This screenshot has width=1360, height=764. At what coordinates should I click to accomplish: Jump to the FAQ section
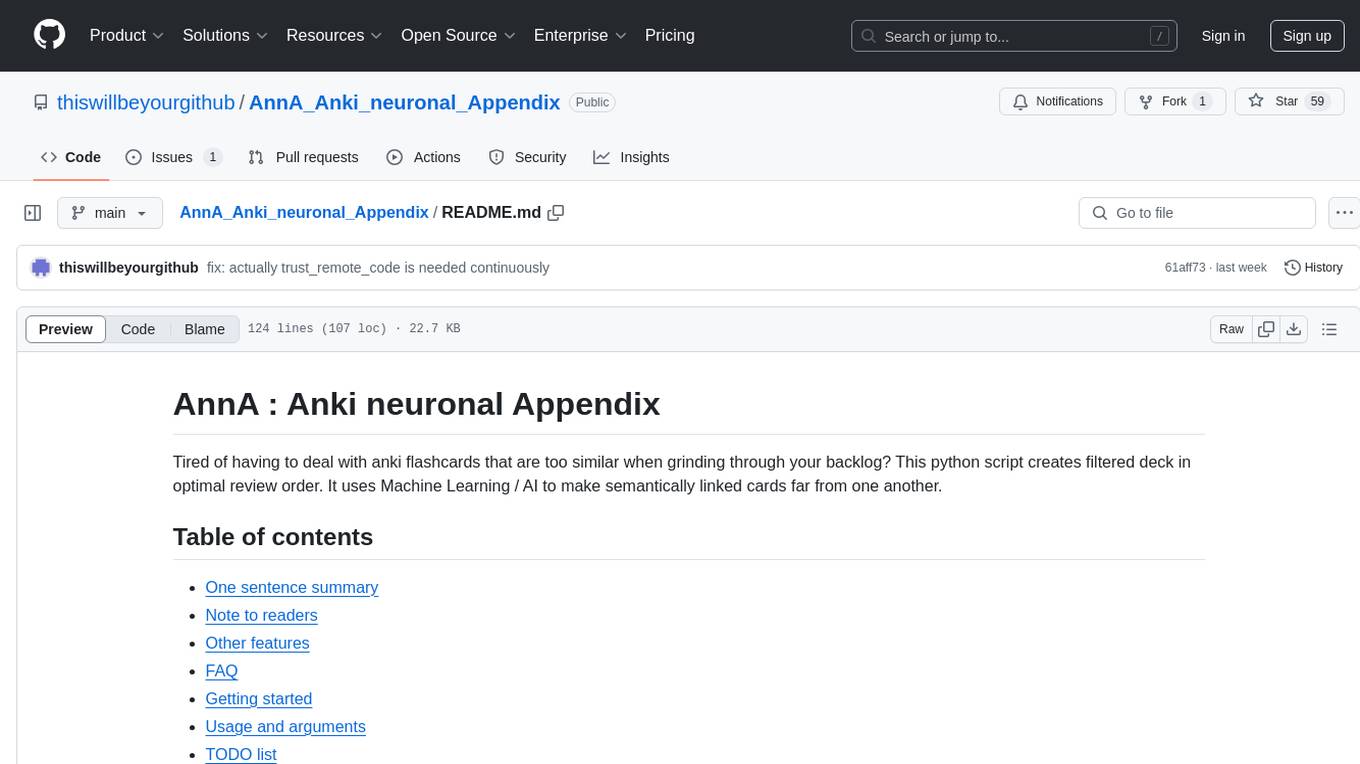[x=222, y=671]
